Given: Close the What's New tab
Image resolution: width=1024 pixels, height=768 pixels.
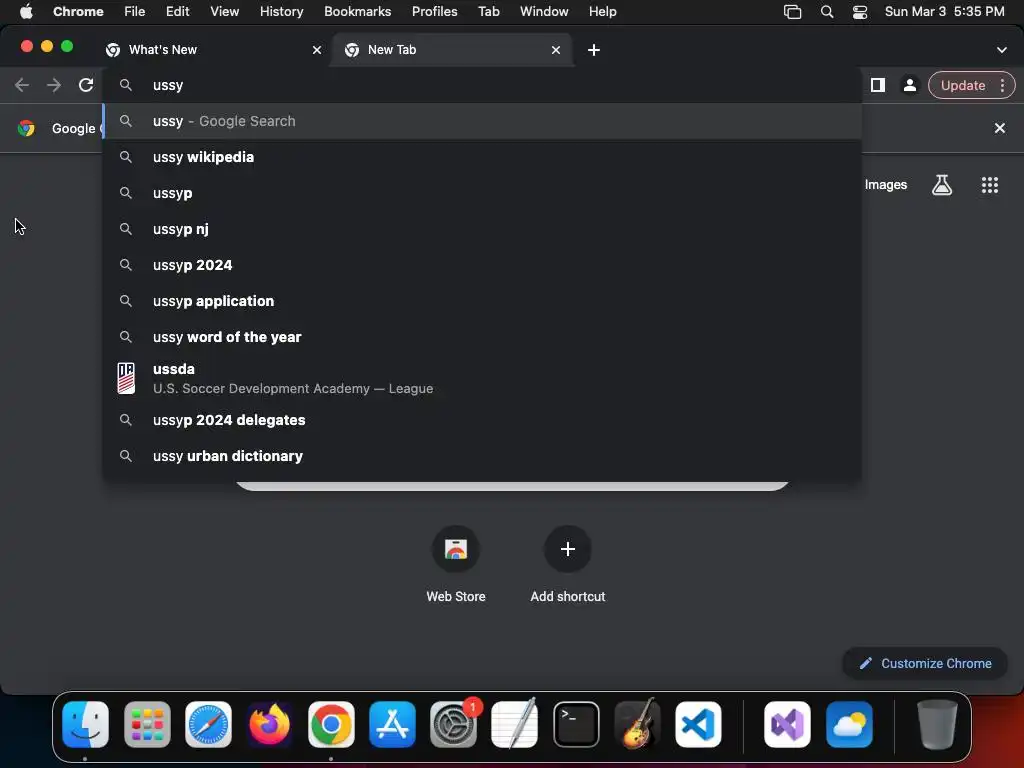Looking at the screenshot, I should pyautogui.click(x=317, y=50).
